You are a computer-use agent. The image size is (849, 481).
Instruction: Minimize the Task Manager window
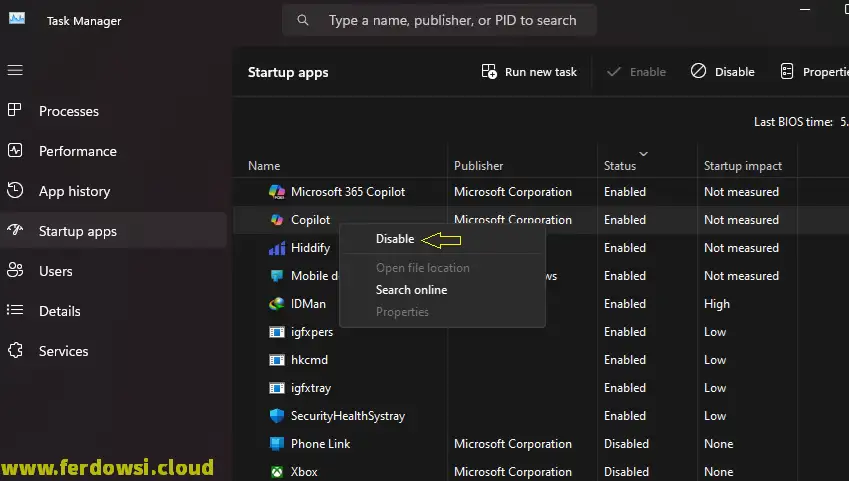click(805, 10)
